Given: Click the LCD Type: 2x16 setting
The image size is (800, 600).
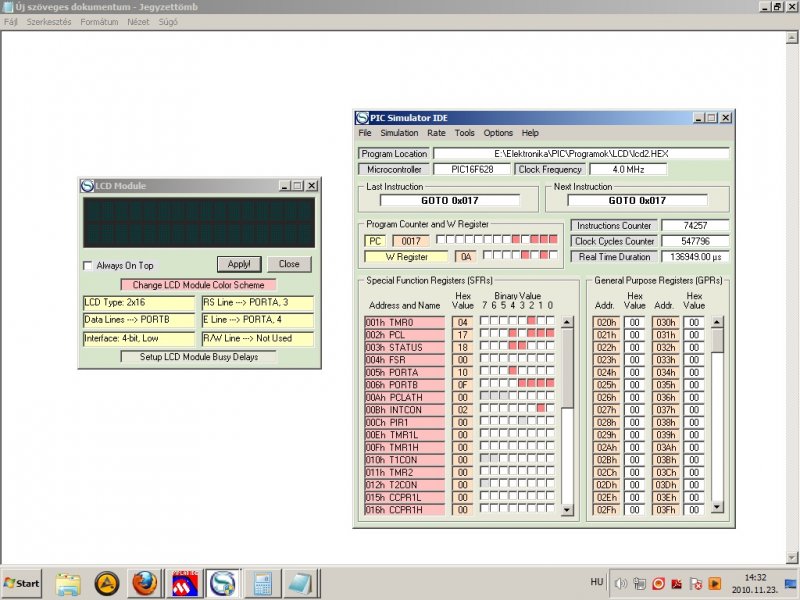Looking at the screenshot, I should click(x=139, y=303).
